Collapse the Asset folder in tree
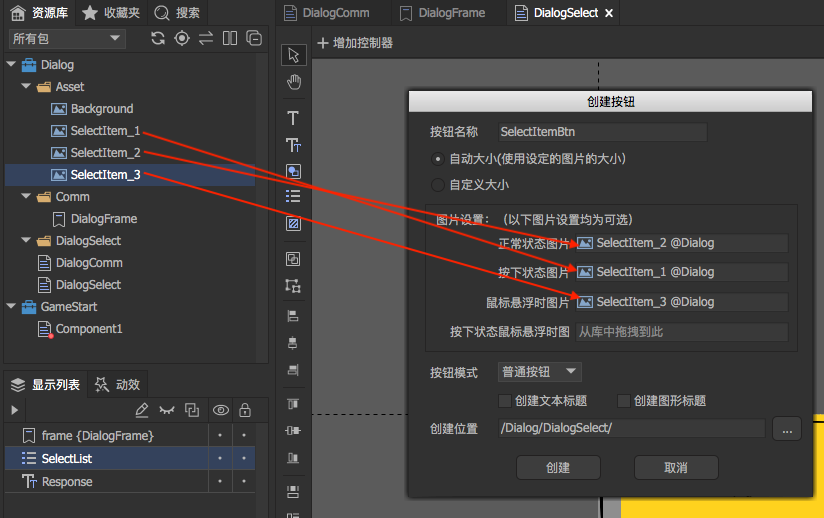Screen dimensions: 824x518 pyautogui.click(x=27, y=87)
